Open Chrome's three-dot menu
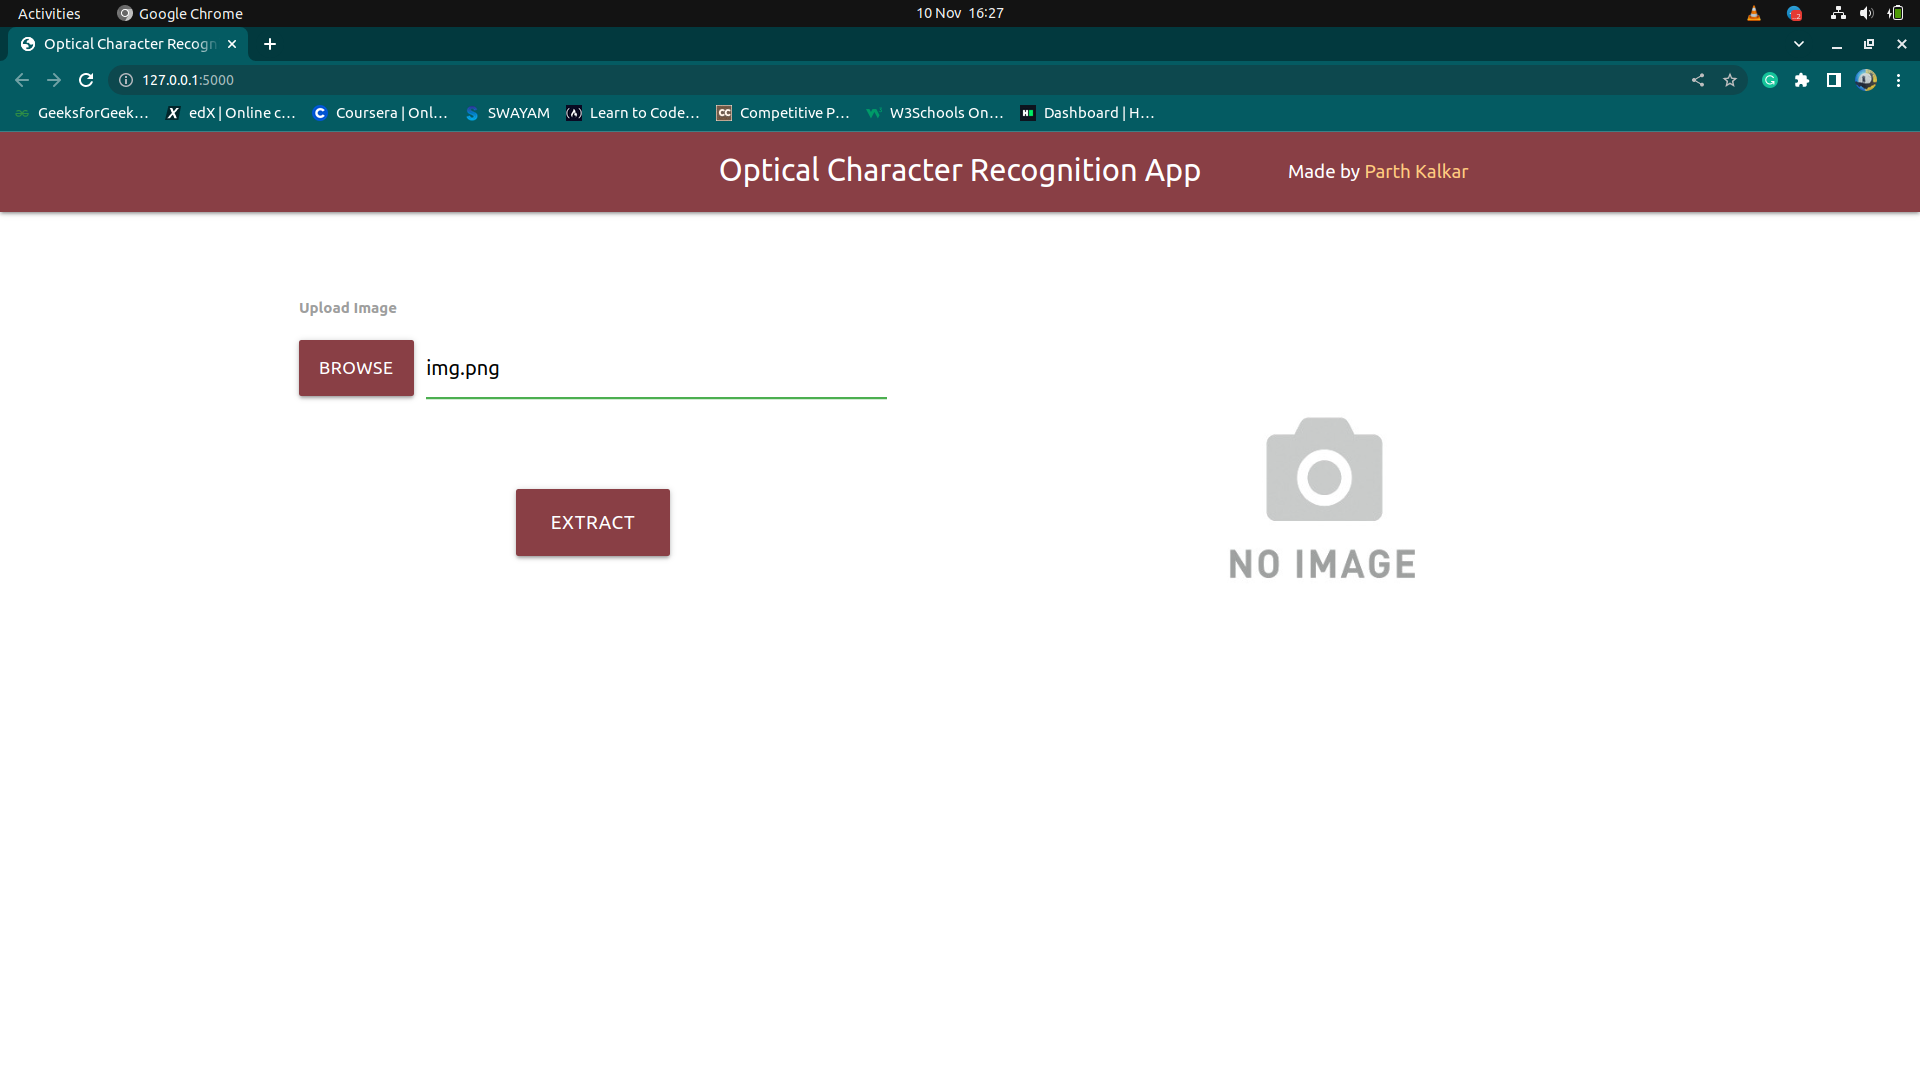The image size is (1920, 1080). coord(1899,80)
